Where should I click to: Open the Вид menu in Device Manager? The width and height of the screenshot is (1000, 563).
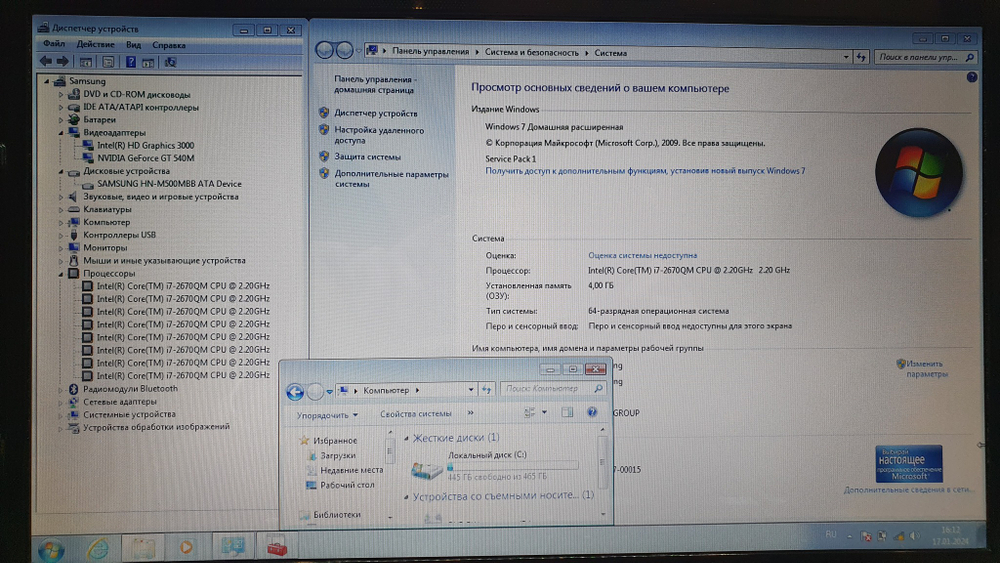[133, 45]
